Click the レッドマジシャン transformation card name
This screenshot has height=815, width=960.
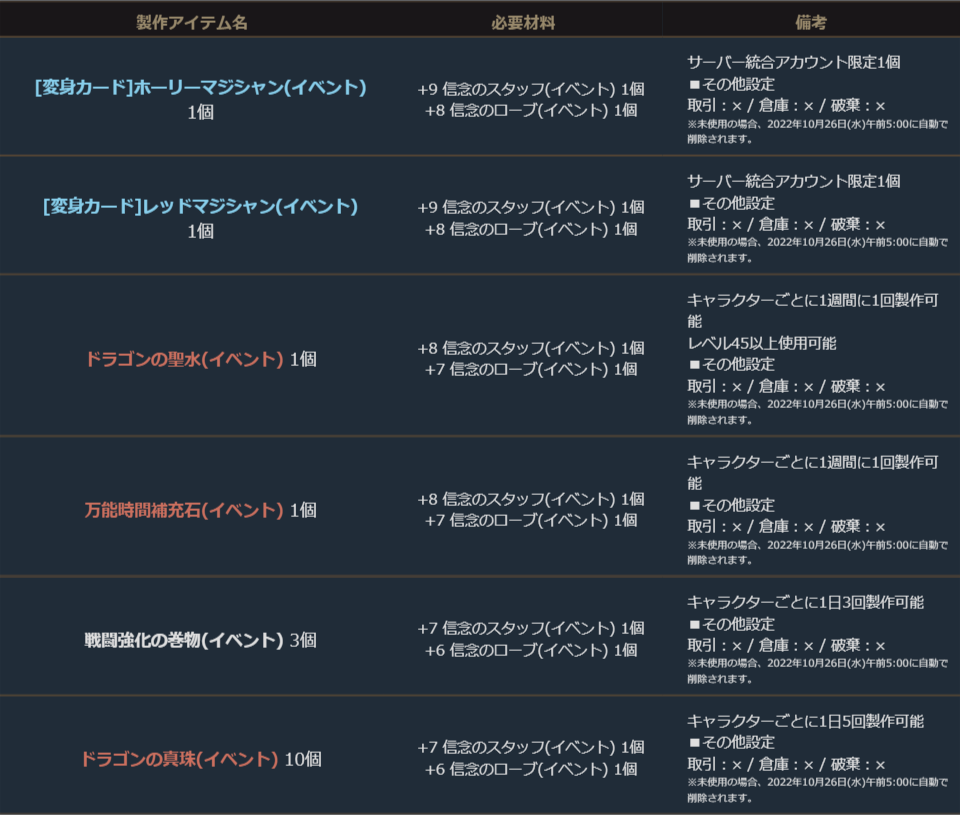click(x=200, y=207)
